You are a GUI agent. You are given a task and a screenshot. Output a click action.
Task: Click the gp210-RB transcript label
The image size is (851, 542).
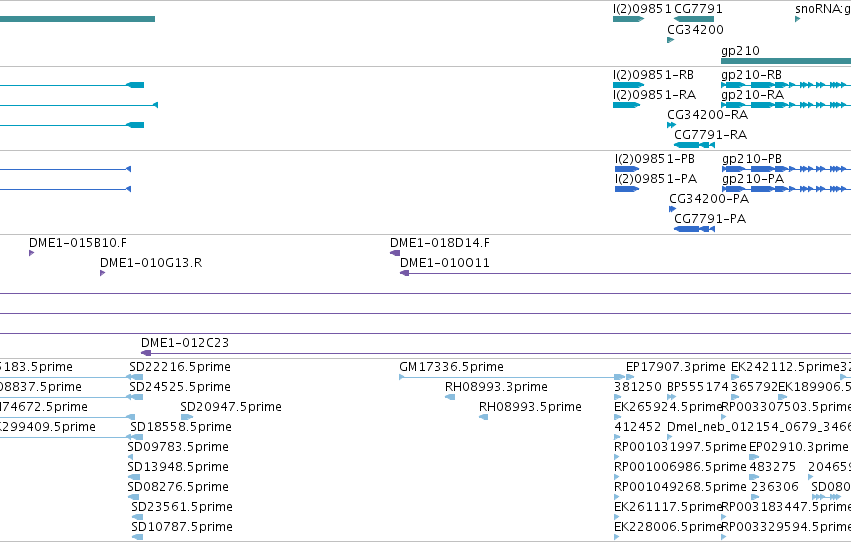pyautogui.click(x=751, y=75)
